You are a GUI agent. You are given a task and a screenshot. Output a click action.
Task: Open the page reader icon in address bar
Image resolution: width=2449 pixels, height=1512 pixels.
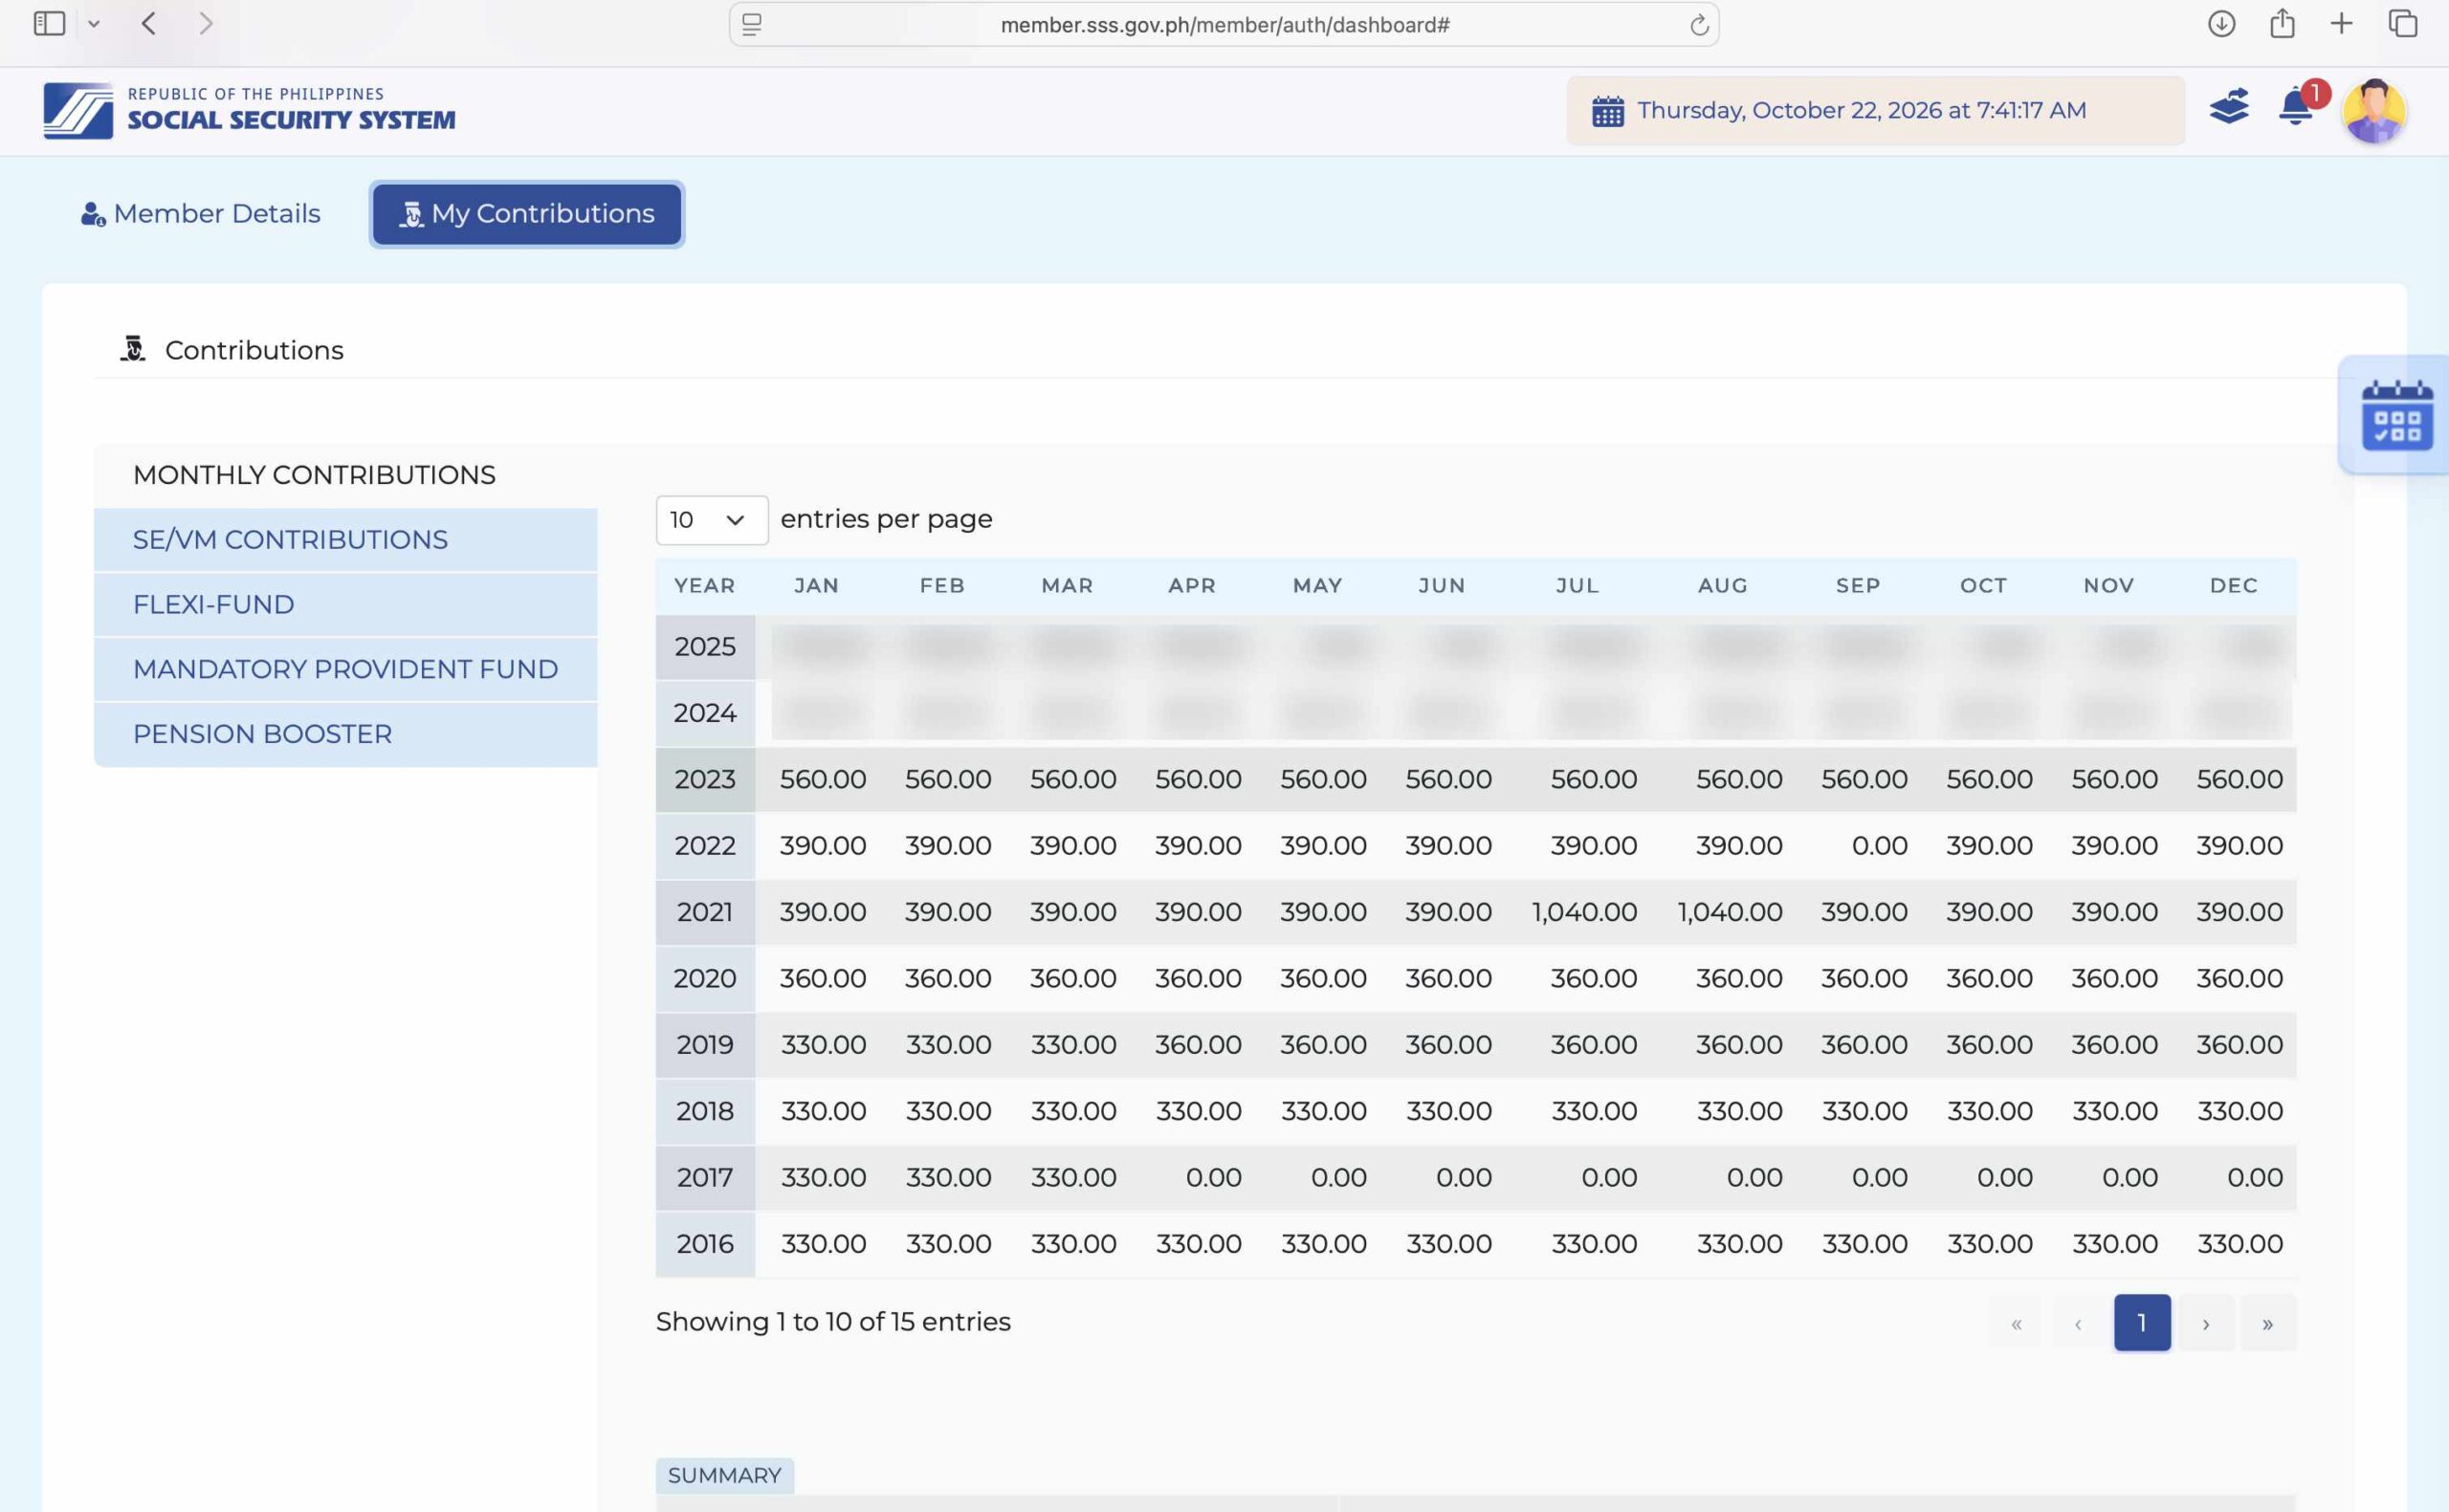tap(752, 24)
